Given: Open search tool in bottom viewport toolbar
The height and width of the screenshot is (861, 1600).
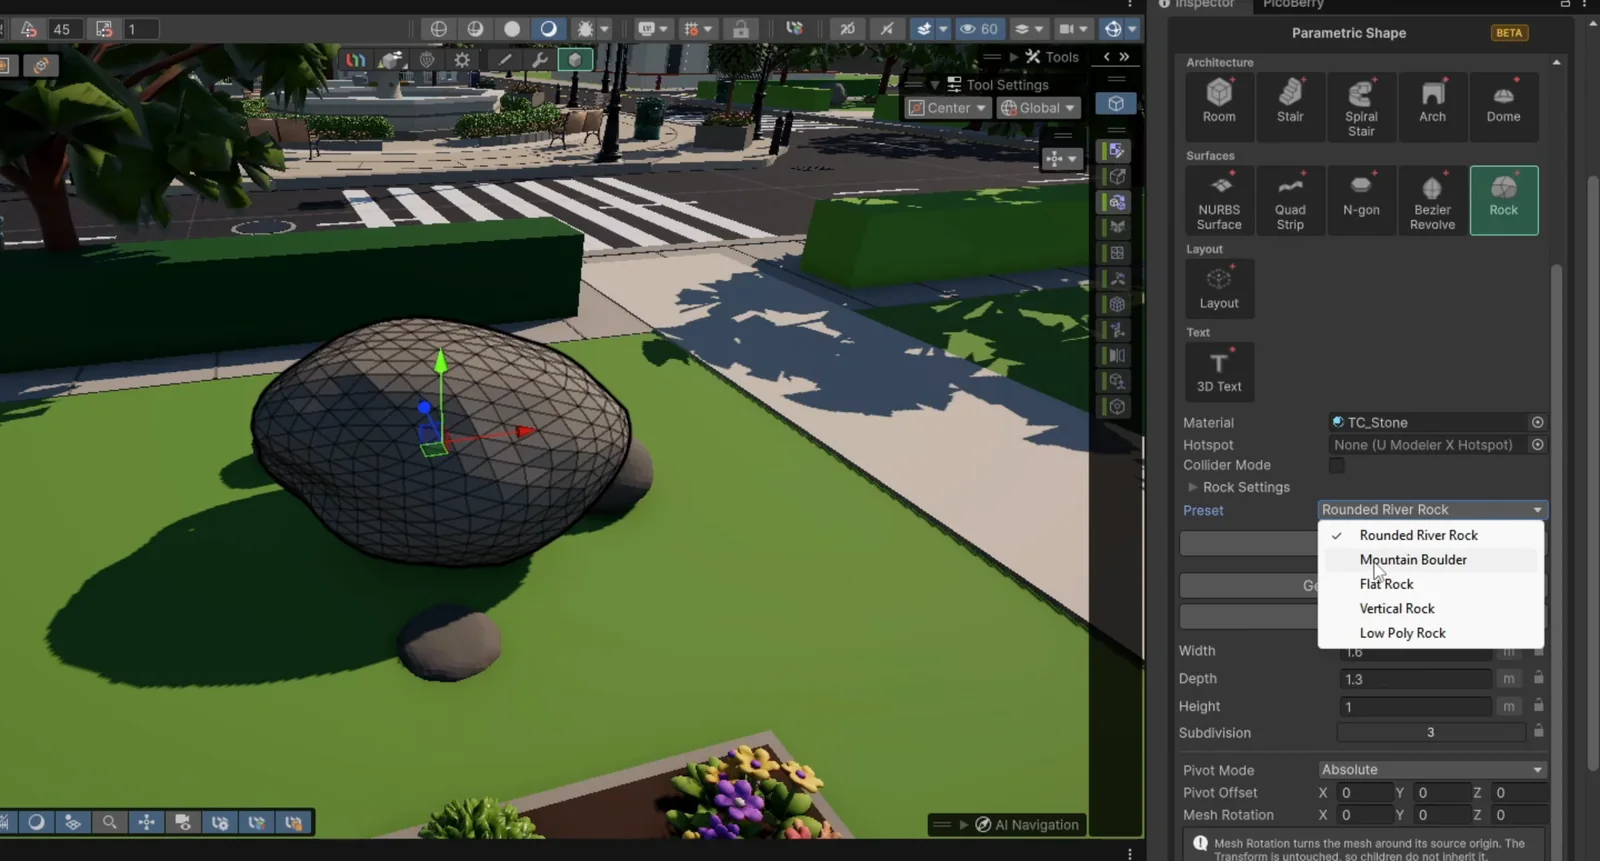Looking at the screenshot, I should (x=109, y=822).
